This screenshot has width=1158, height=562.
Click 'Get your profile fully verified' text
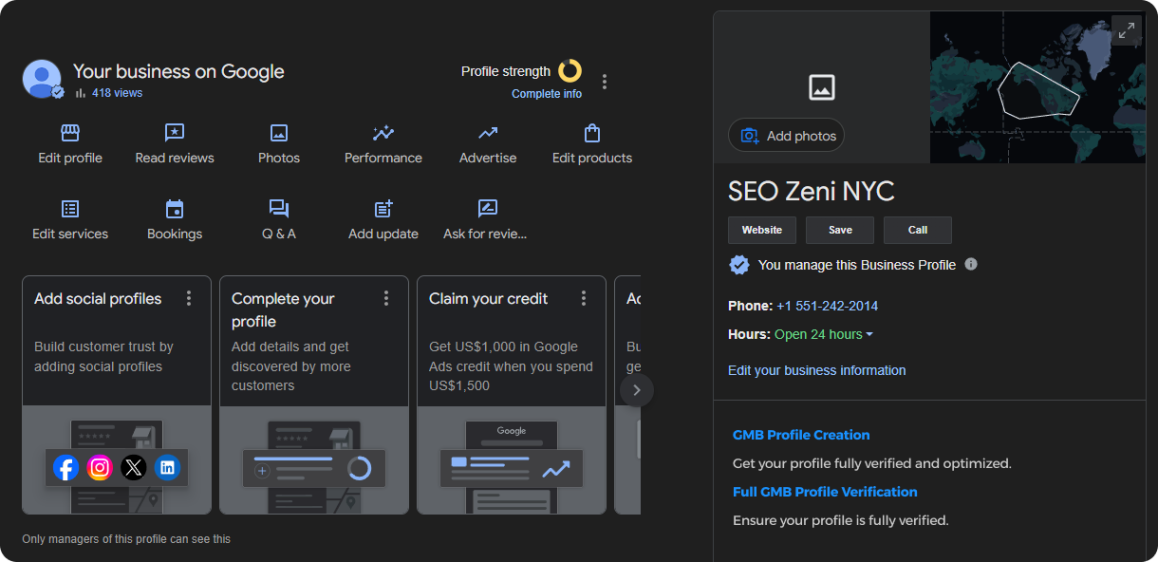click(871, 464)
